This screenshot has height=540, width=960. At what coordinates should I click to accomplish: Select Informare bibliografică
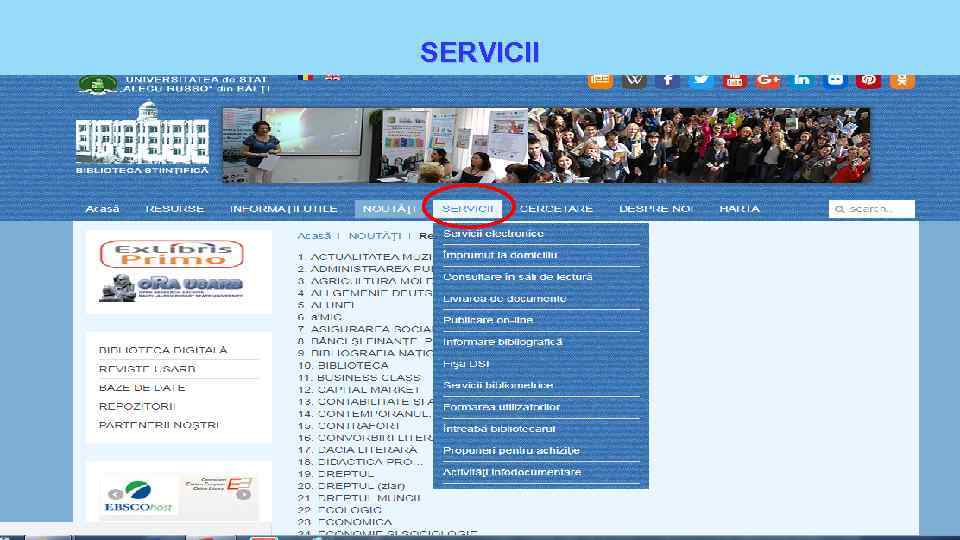pyautogui.click(x=503, y=342)
